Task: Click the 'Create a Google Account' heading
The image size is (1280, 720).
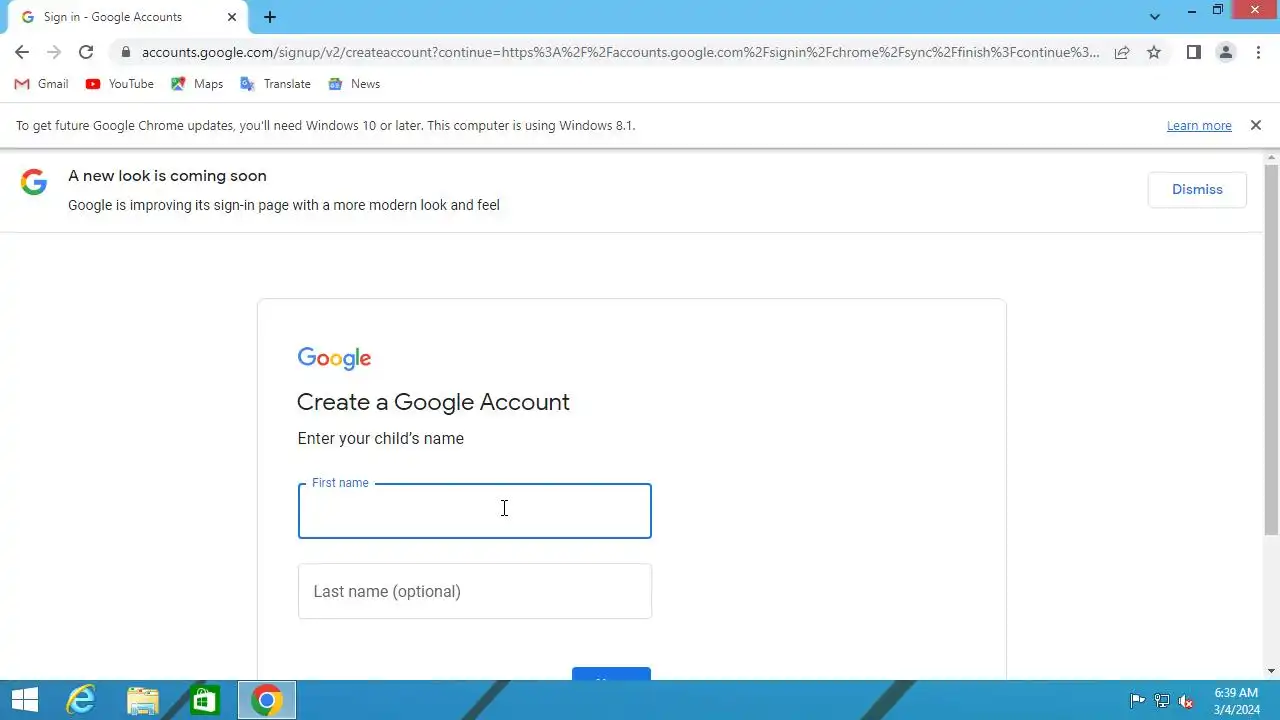Action: coord(433,402)
